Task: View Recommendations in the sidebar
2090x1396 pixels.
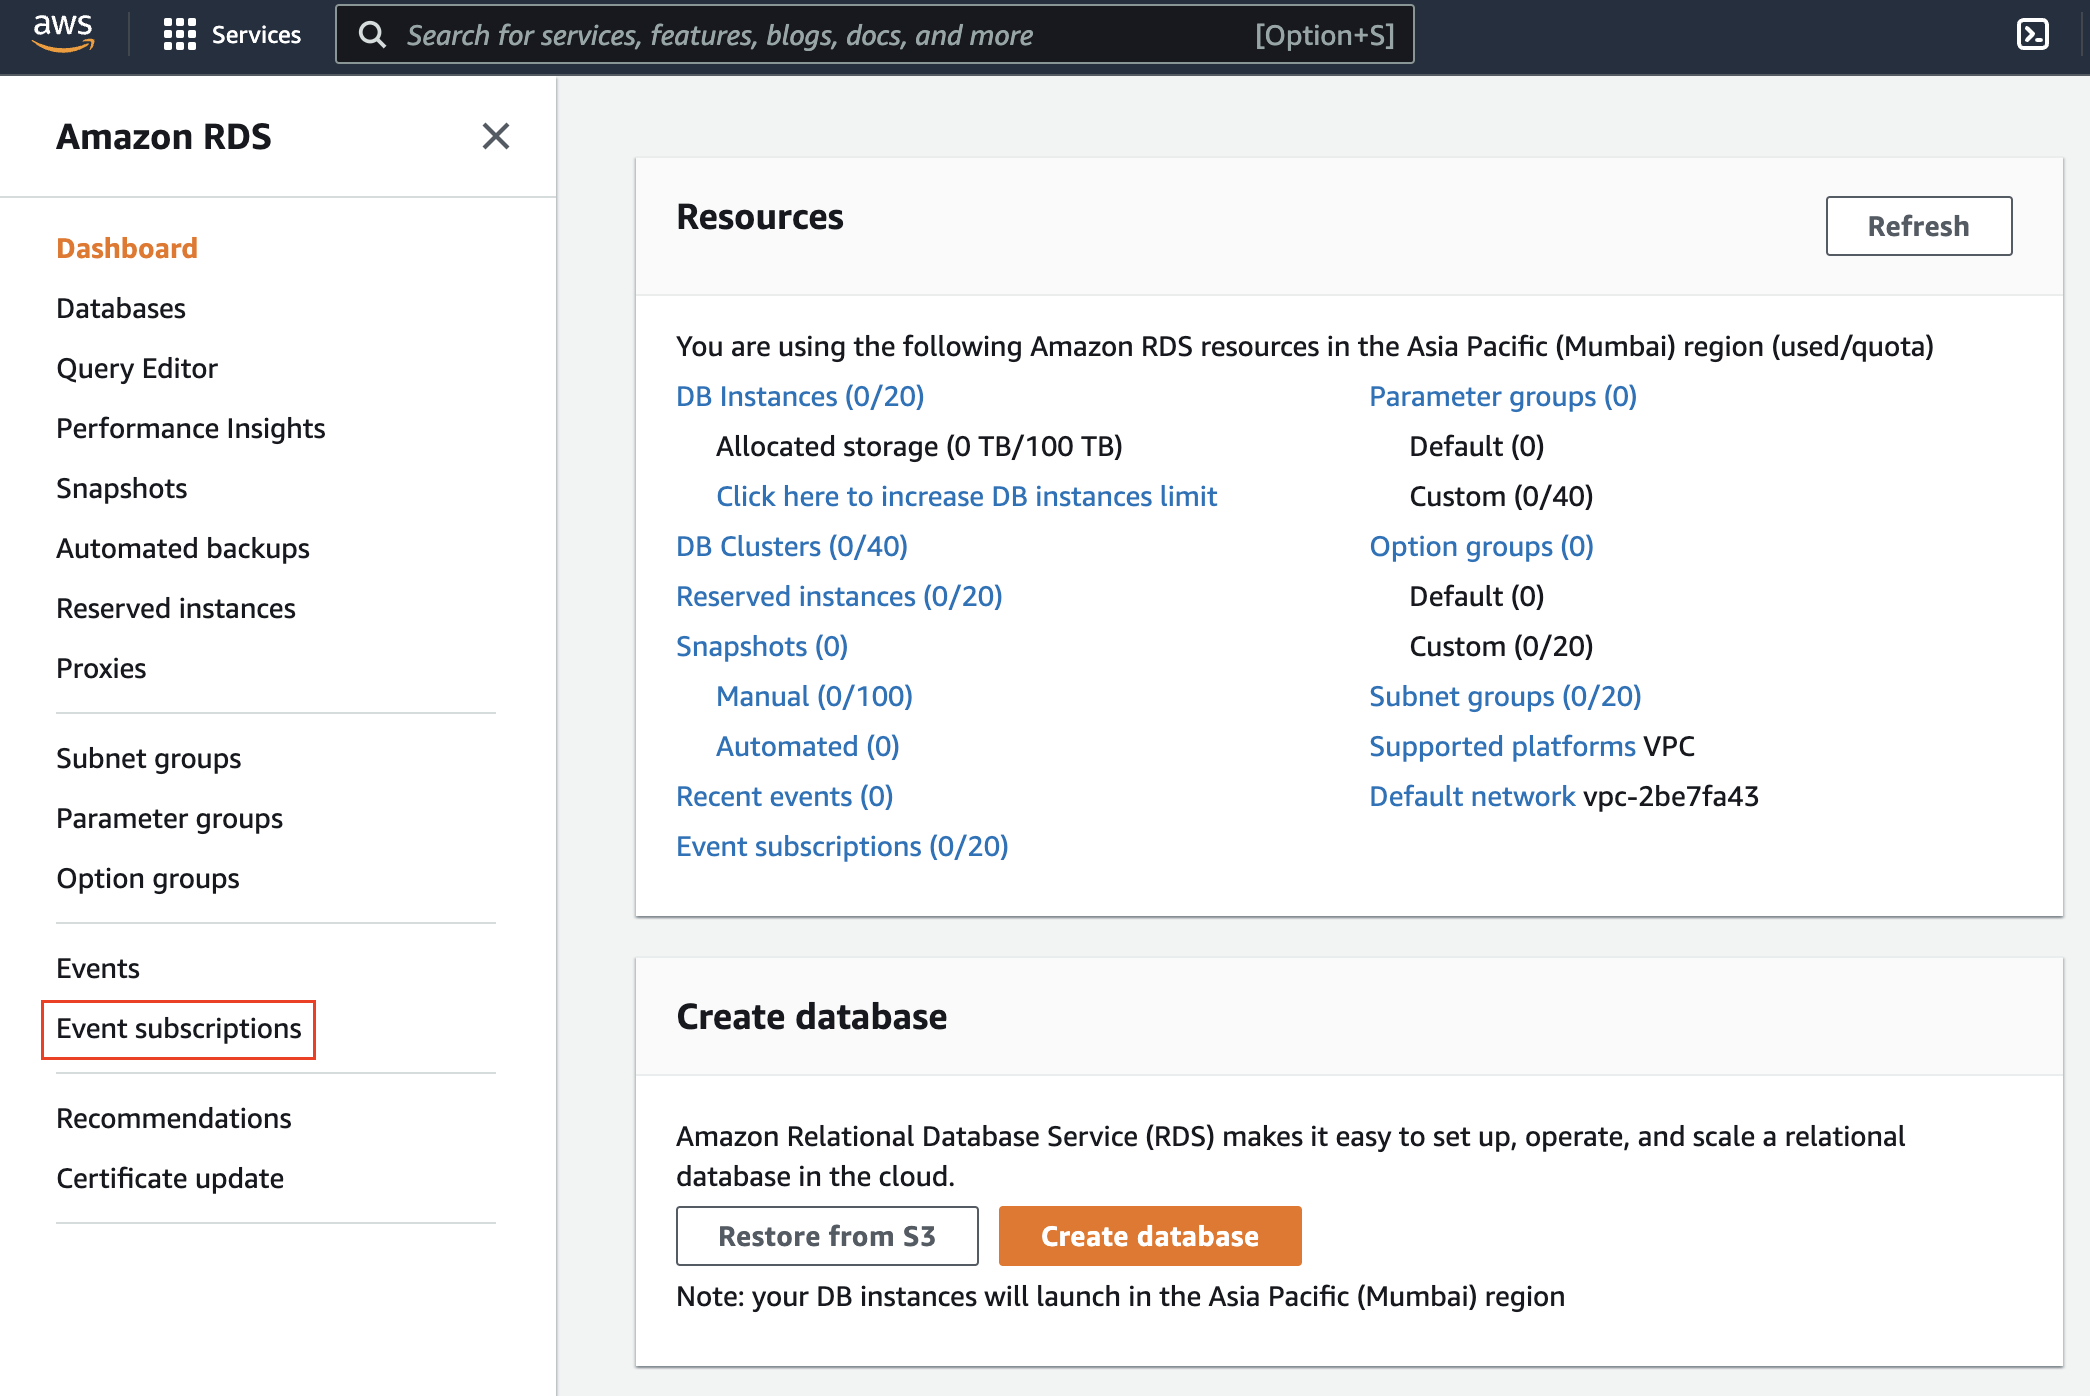Action: tap(174, 1118)
